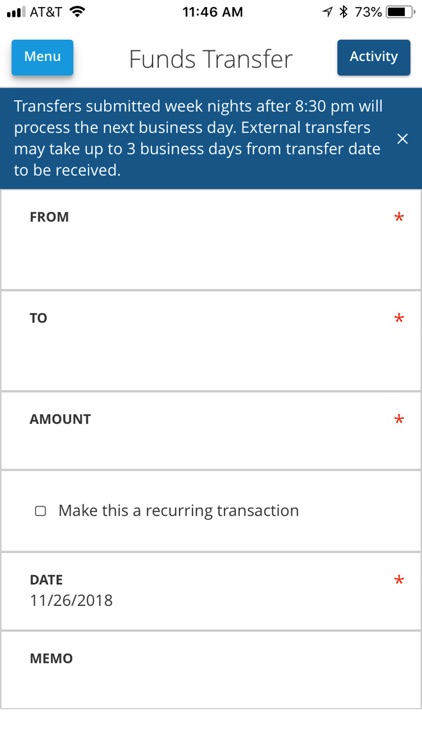Open the DATE picker showing 11/26/2018
Viewport: 422px width, 750px height.
[x=211, y=591]
